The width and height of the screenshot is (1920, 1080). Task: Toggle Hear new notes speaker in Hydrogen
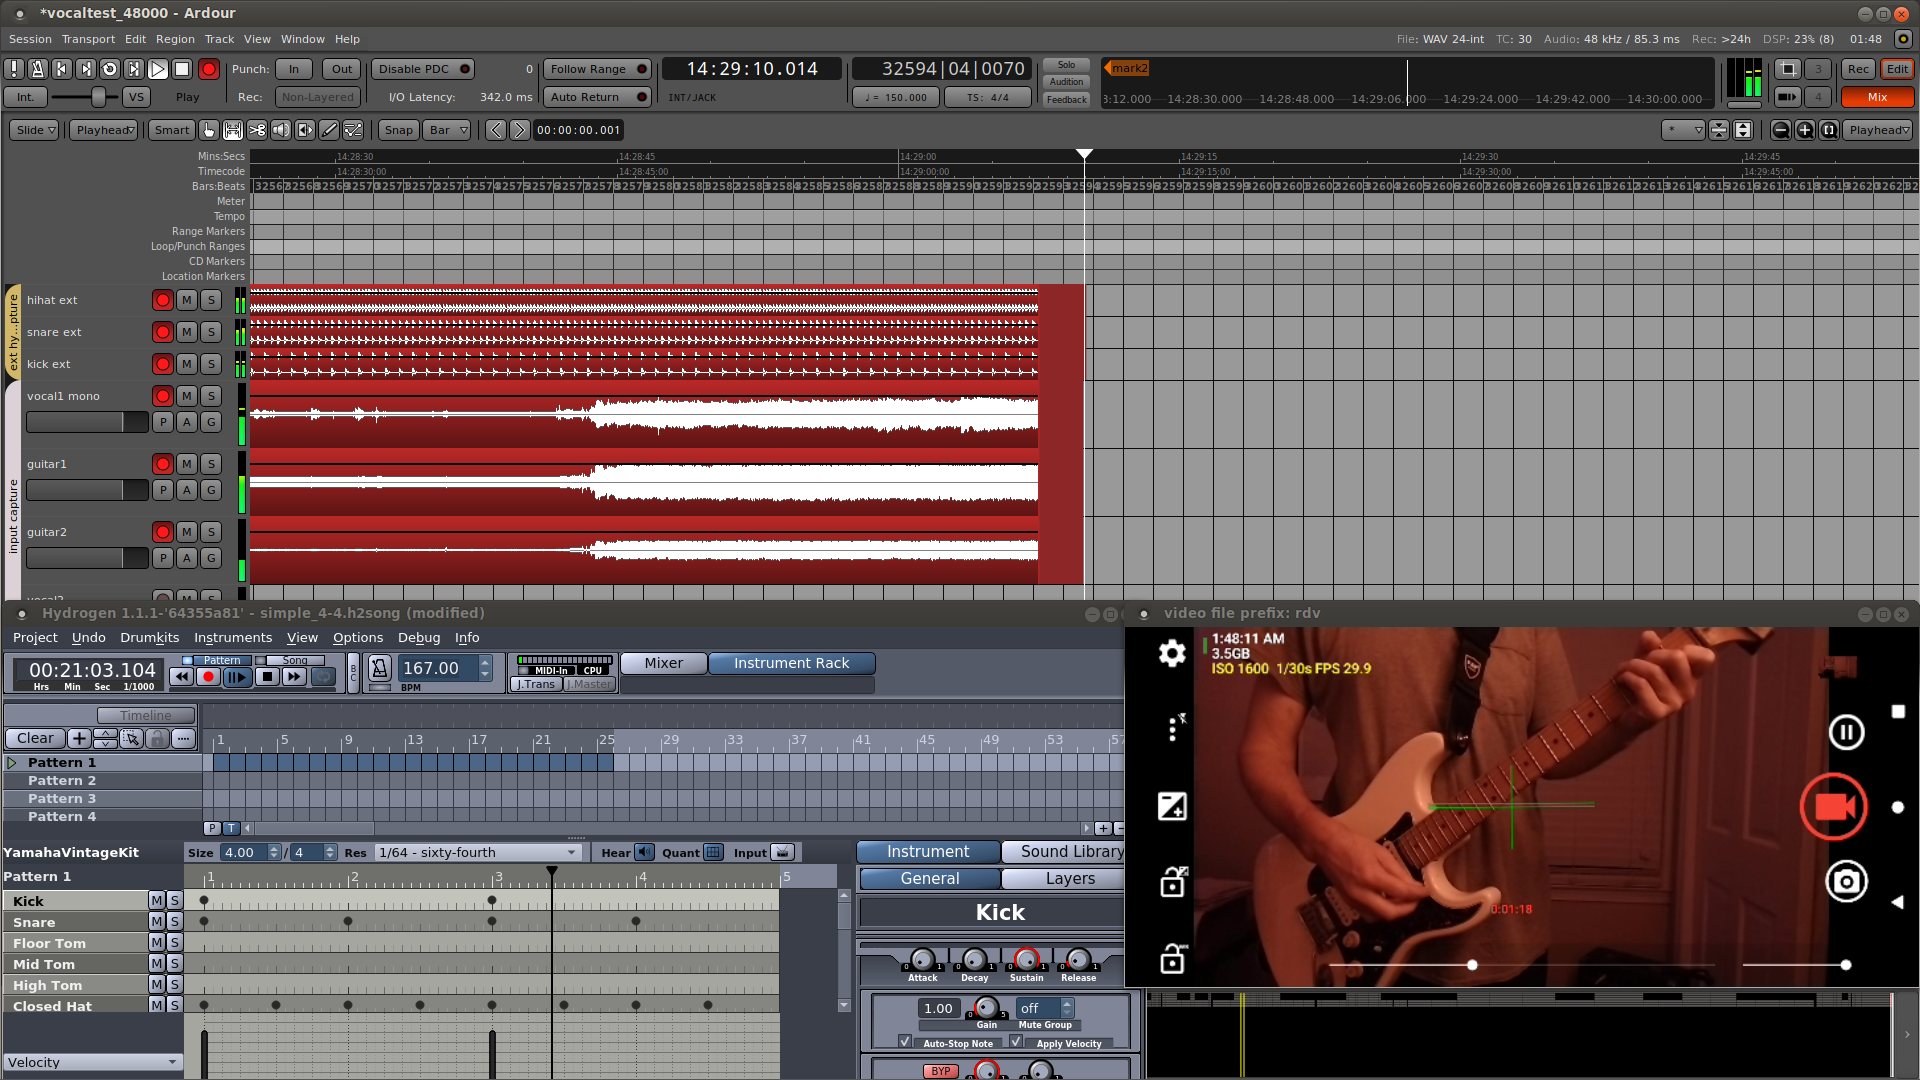[x=644, y=852]
